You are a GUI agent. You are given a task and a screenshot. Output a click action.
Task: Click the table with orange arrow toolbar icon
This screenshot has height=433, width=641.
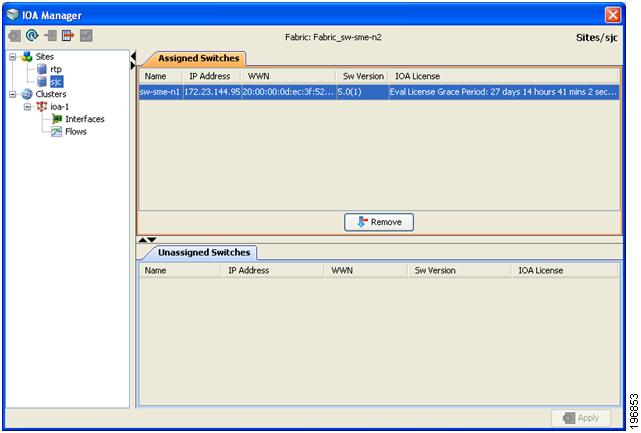tap(68, 36)
